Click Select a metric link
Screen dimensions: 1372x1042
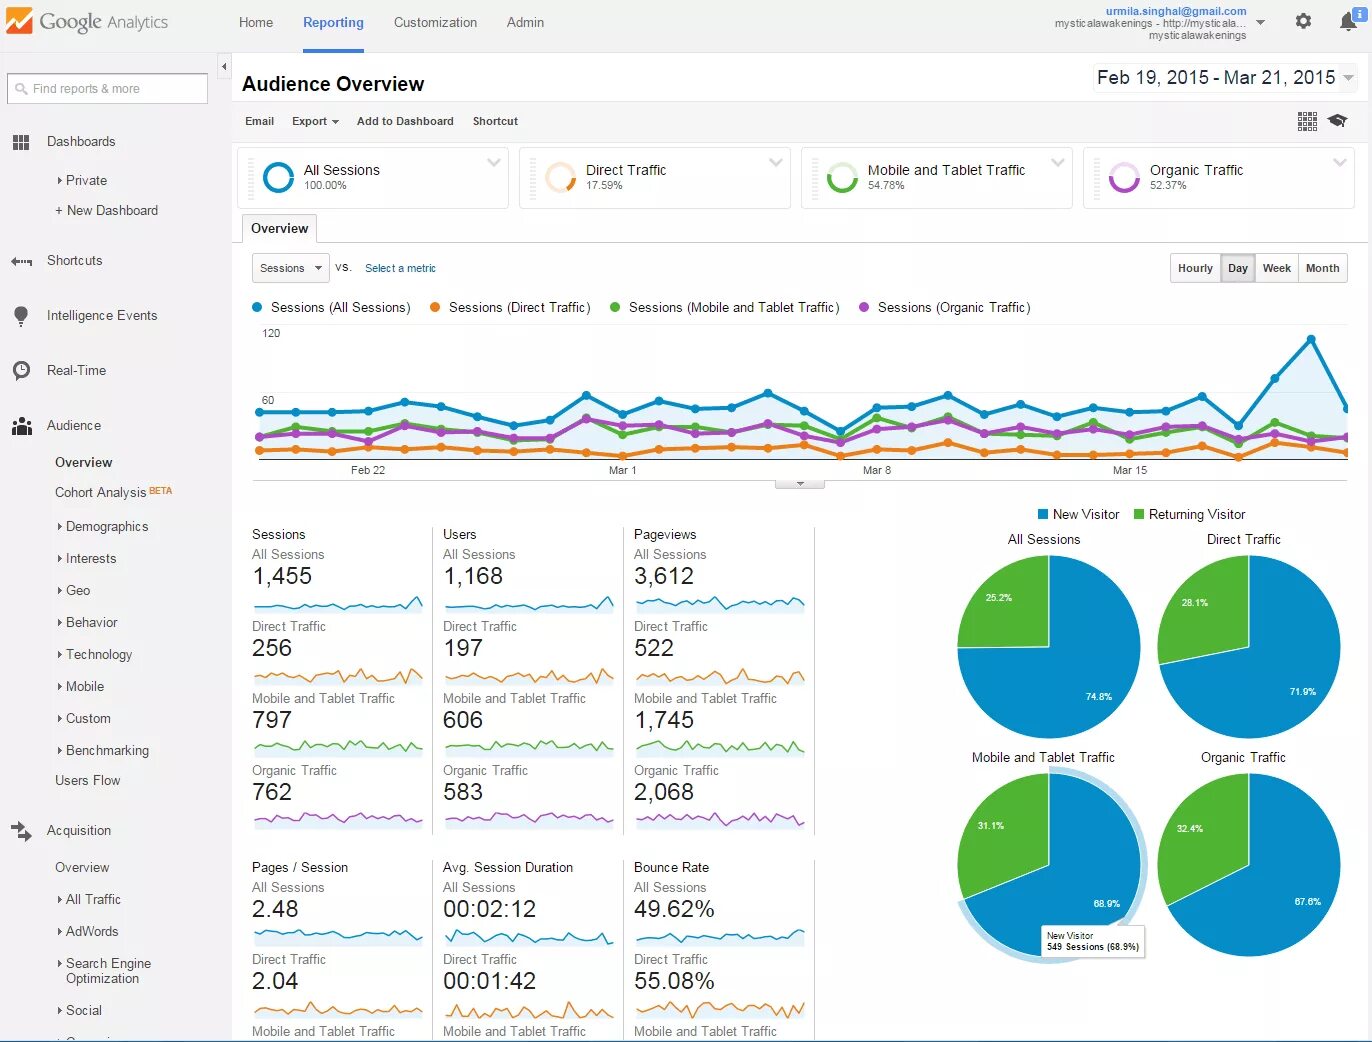(400, 268)
